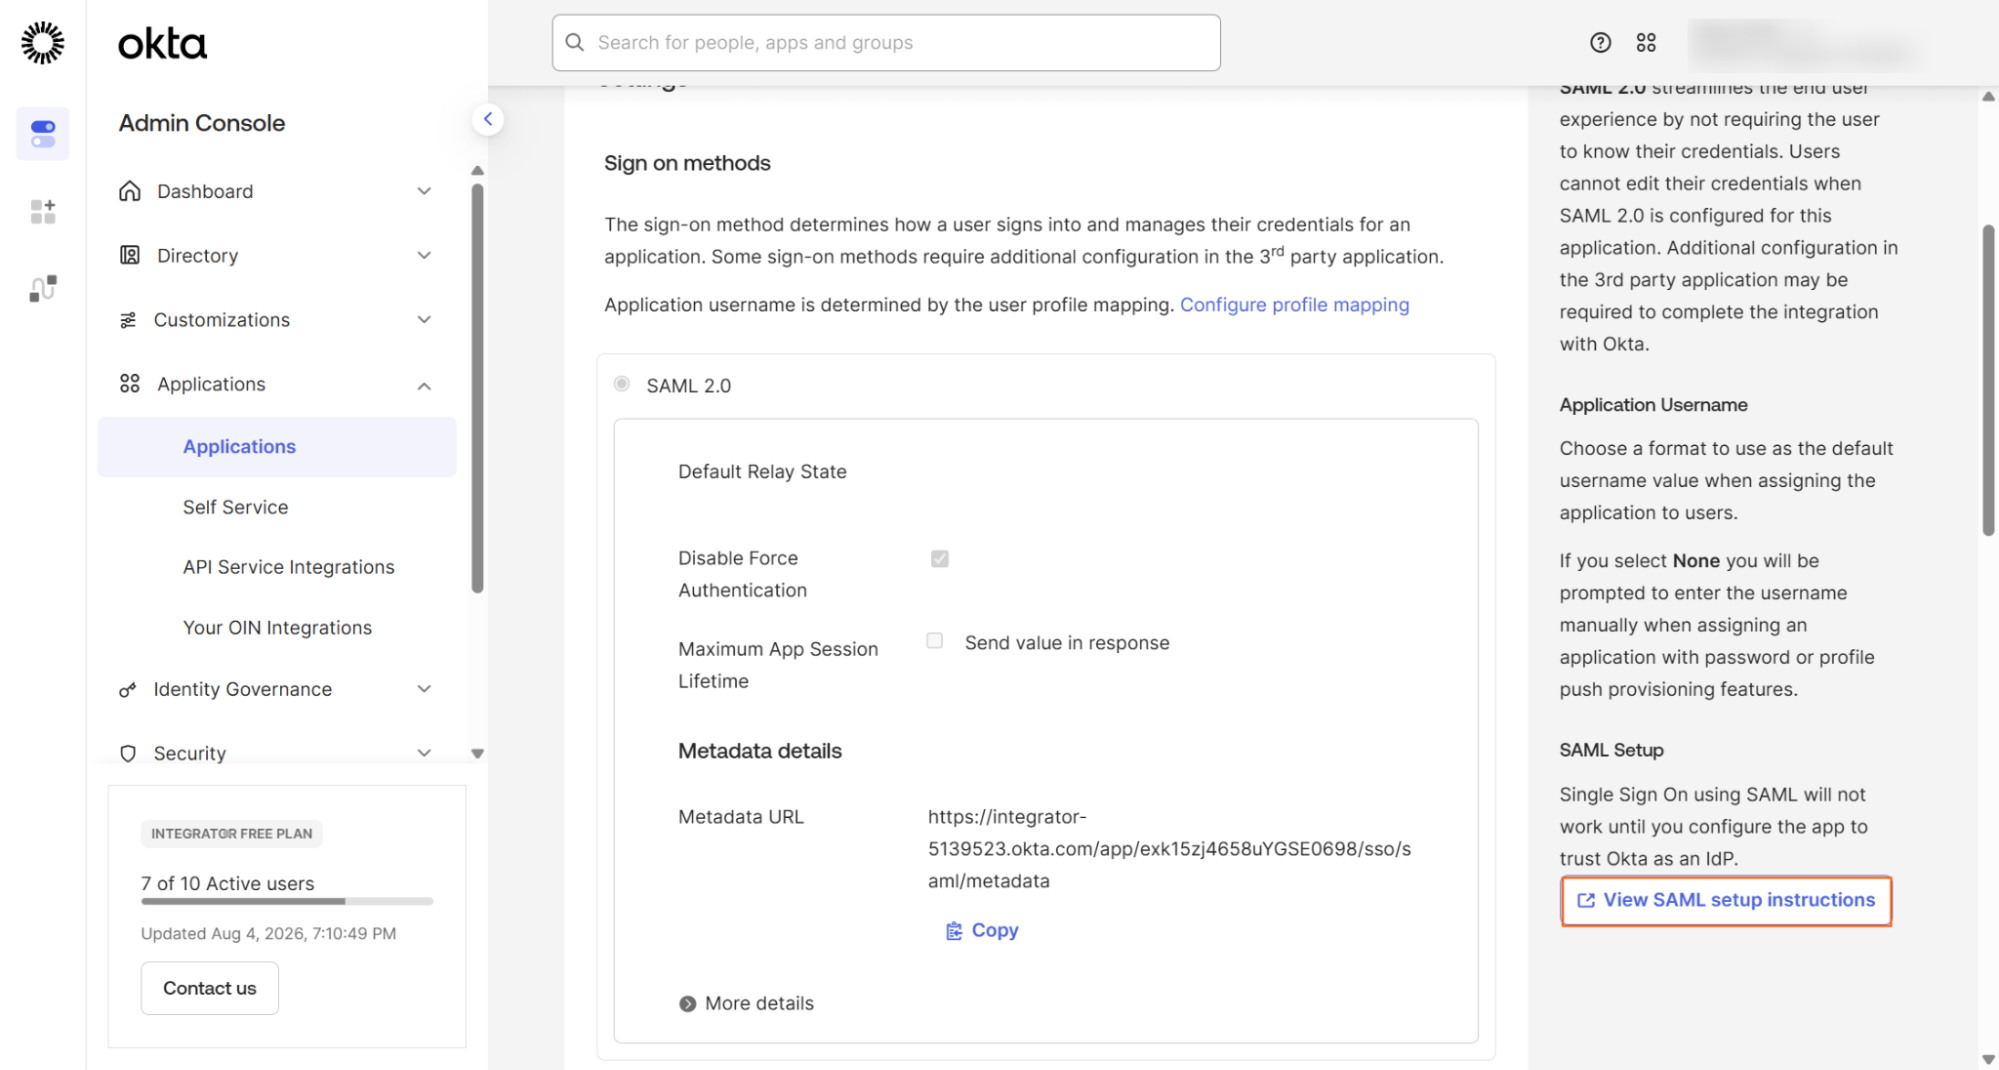Screen dimensions: 1999x1070
Task: Click the Okta sunburst logo icon
Action: [x=42, y=43]
